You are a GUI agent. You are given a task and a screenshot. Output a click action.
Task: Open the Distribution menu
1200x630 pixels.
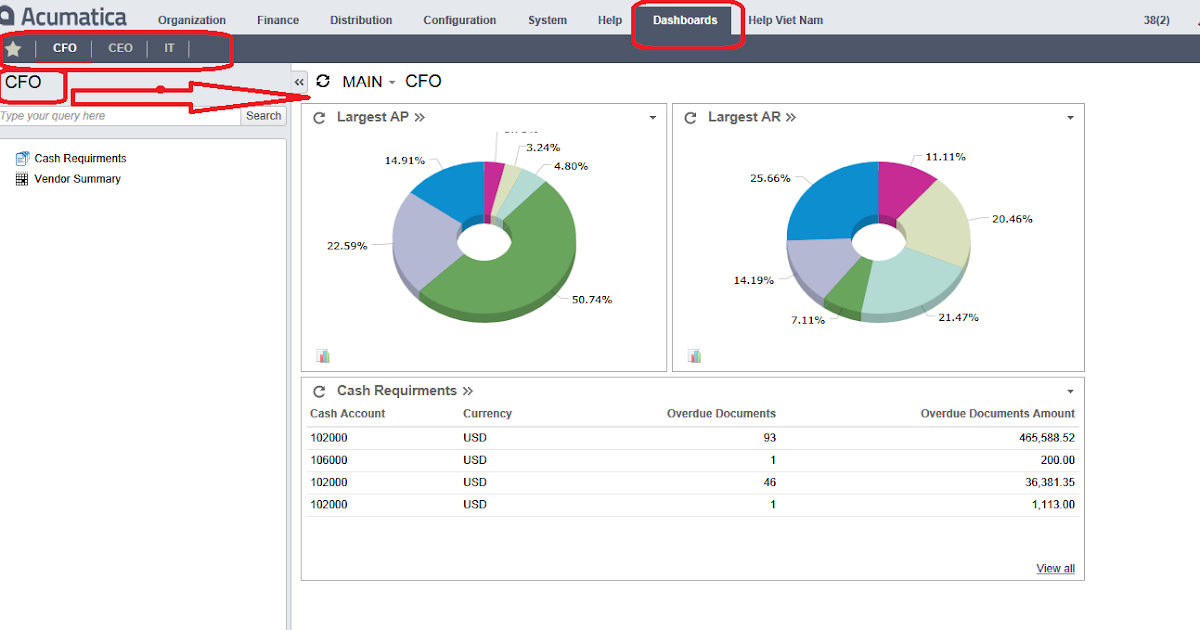[360, 19]
